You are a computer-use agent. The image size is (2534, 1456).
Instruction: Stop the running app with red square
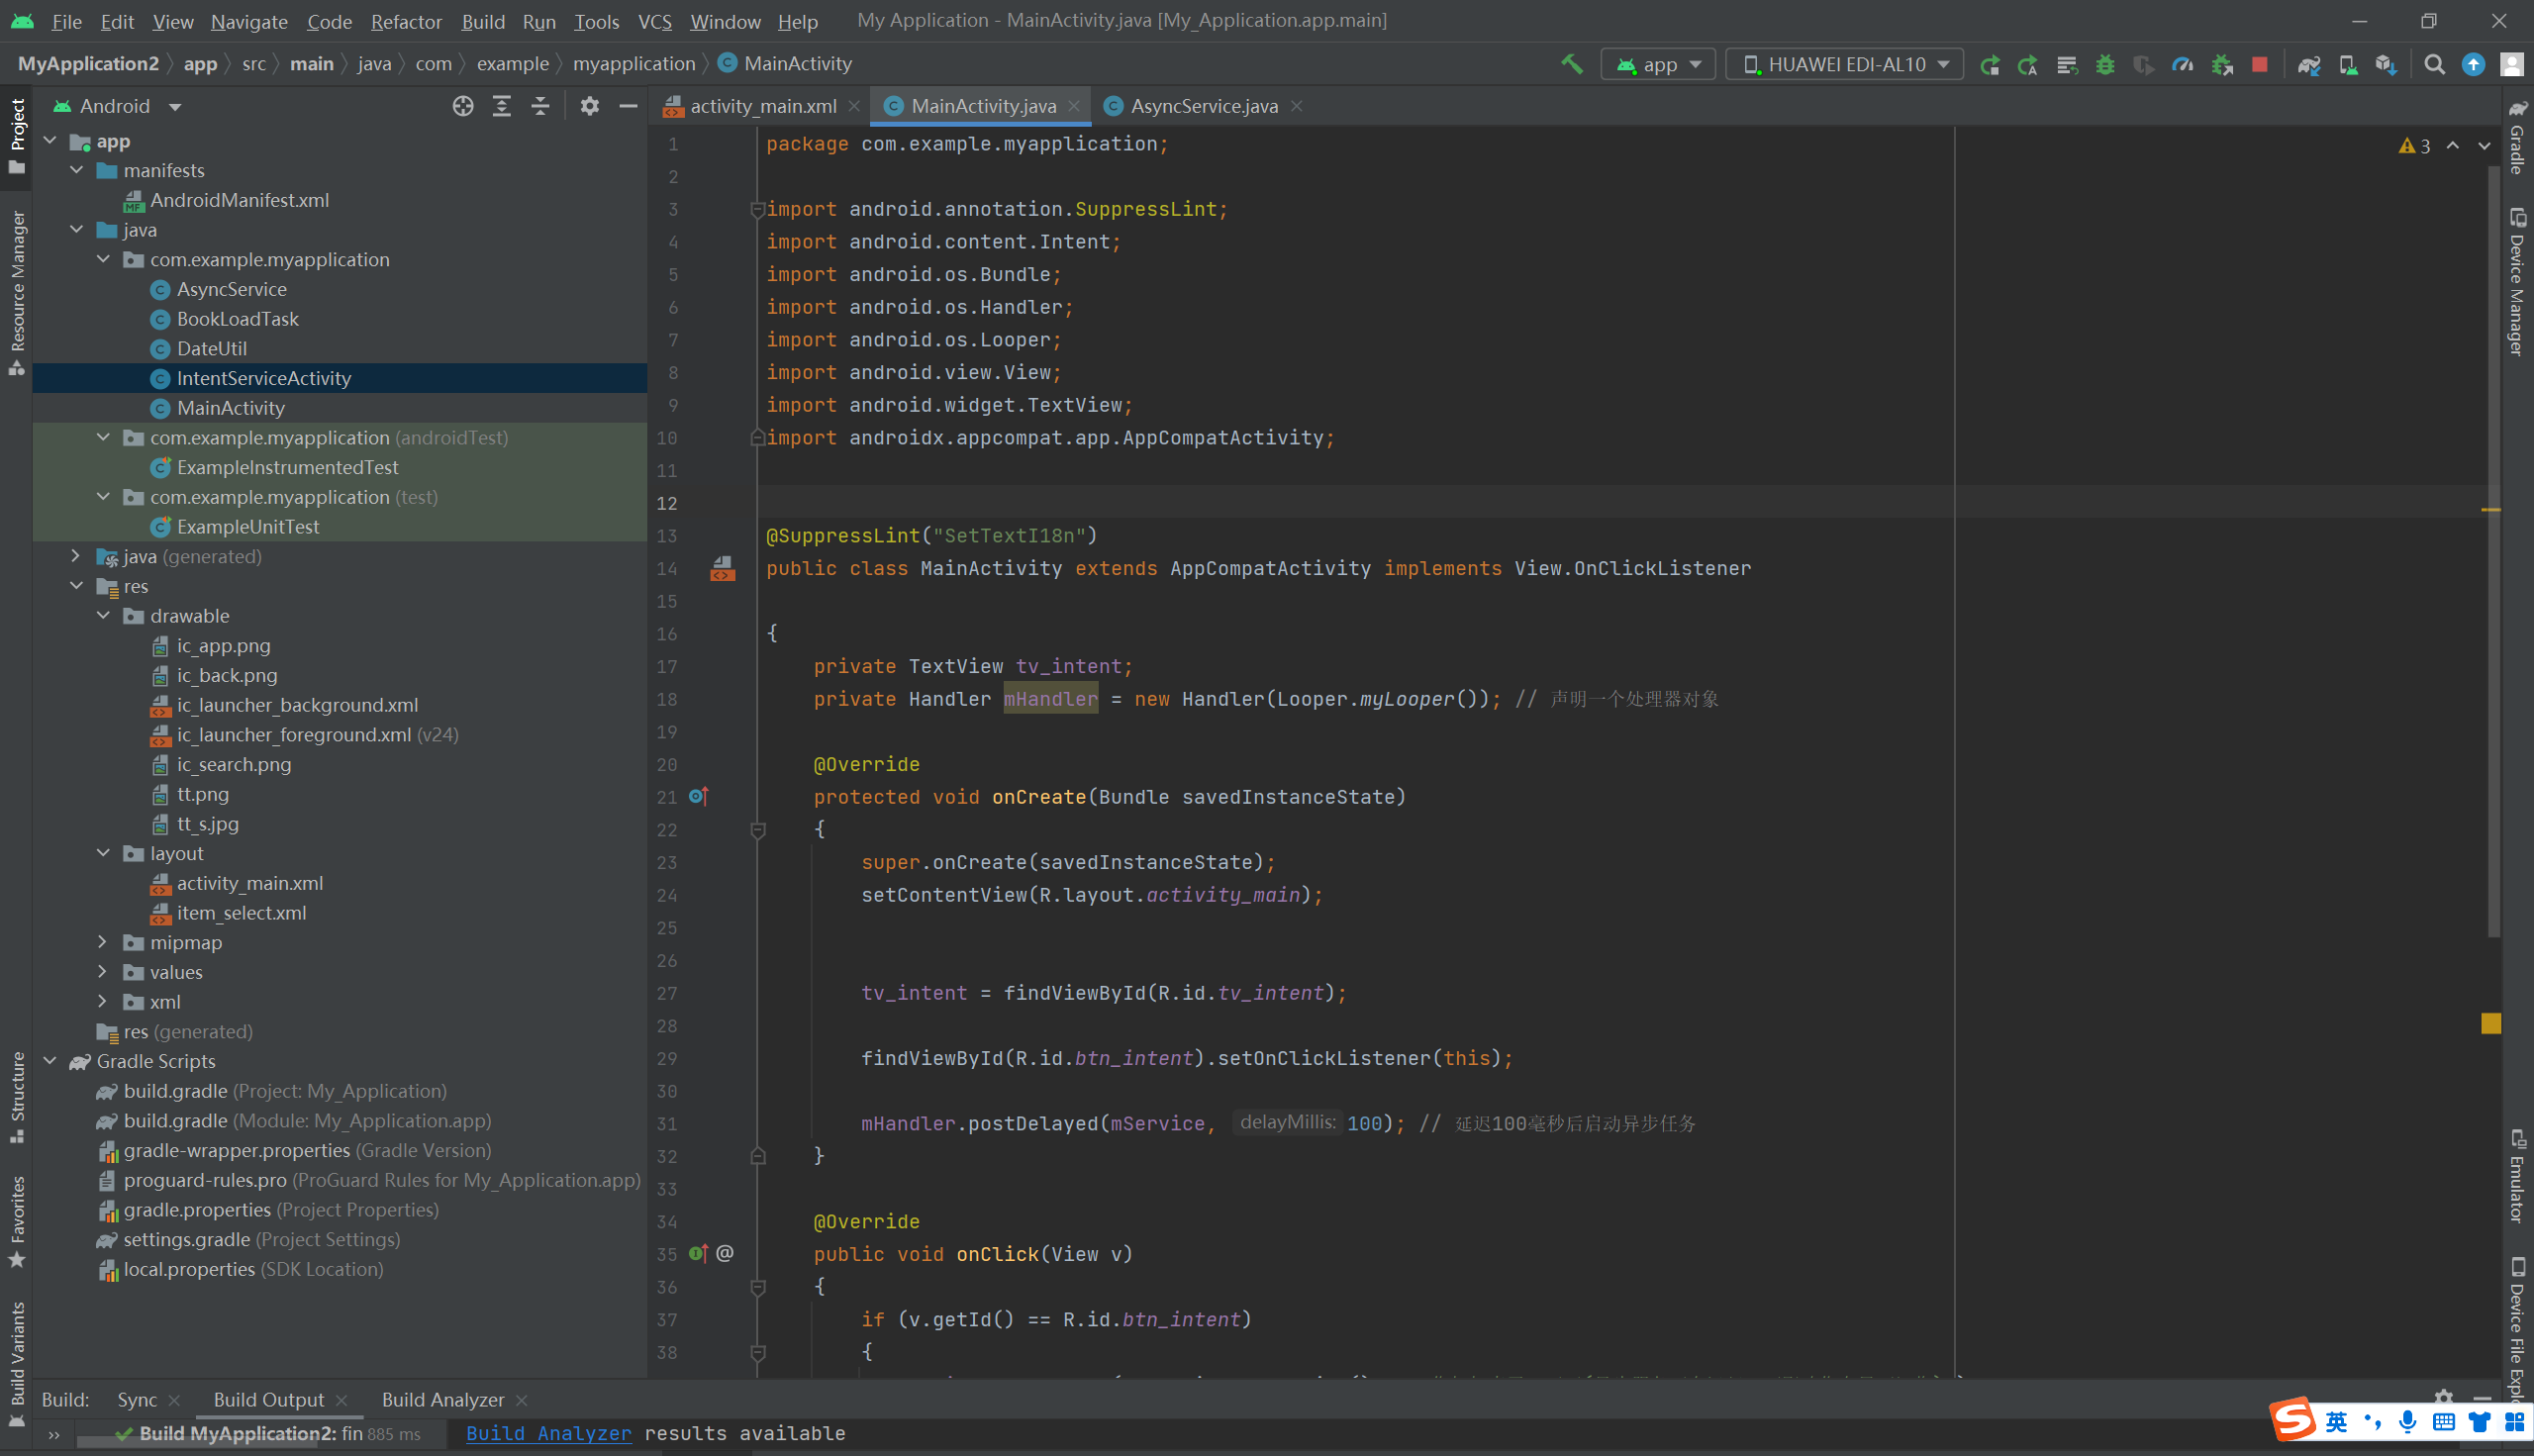tap(2259, 64)
